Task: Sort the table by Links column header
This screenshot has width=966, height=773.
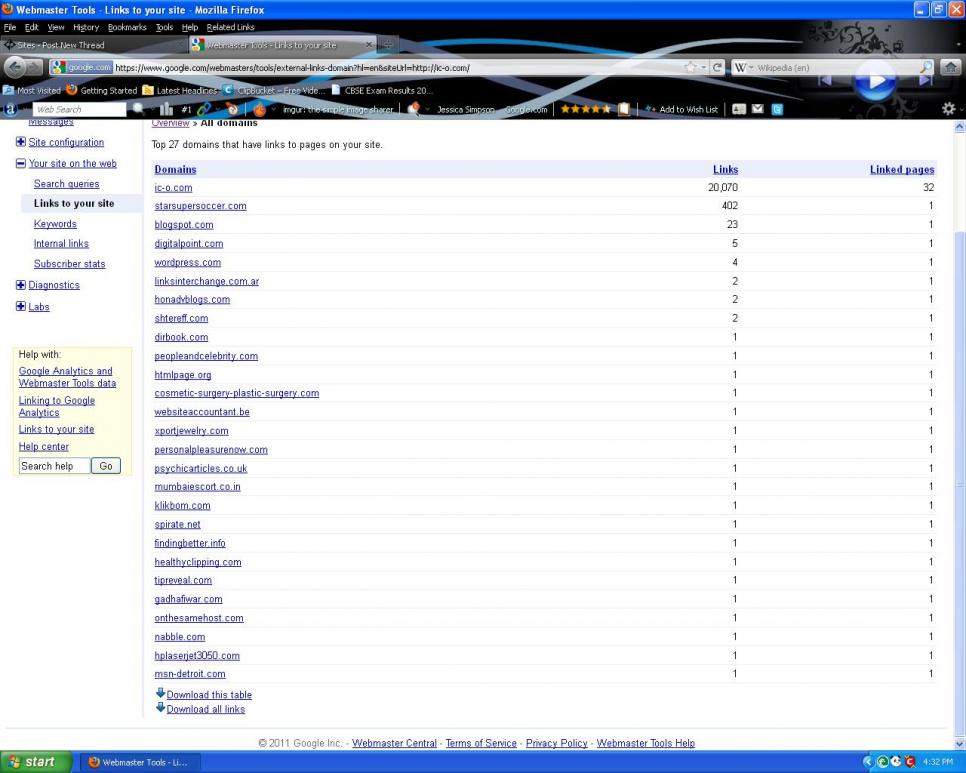Action: (725, 169)
